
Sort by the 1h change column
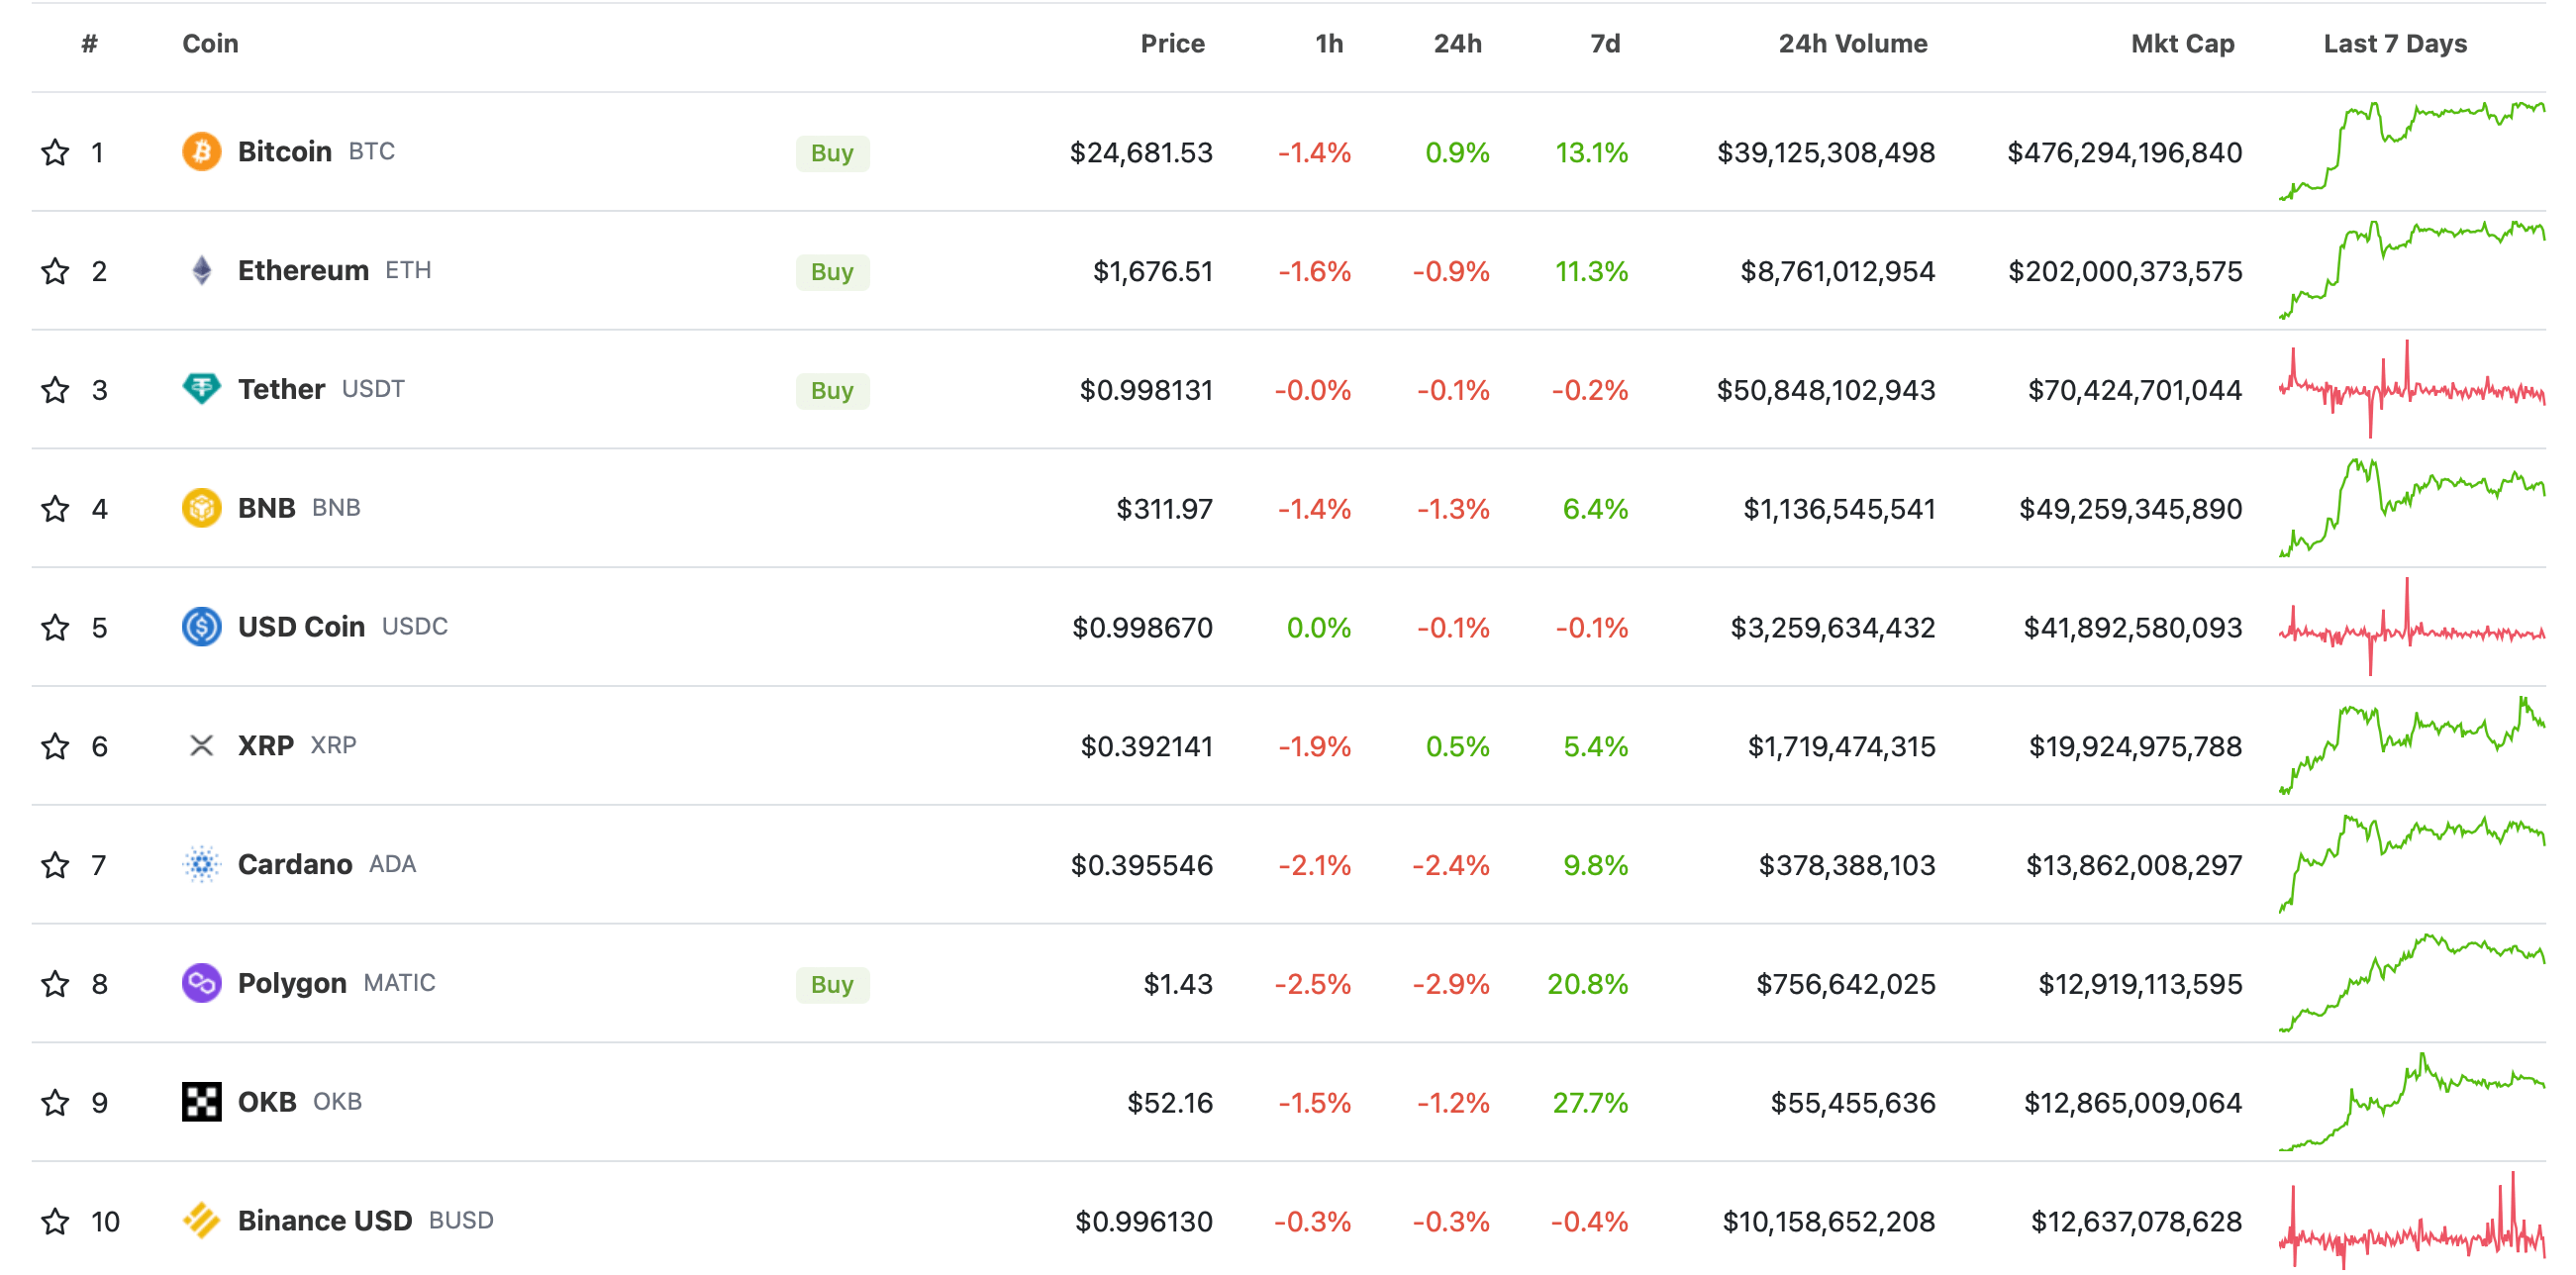pyautogui.click(x=1328, y=44)
